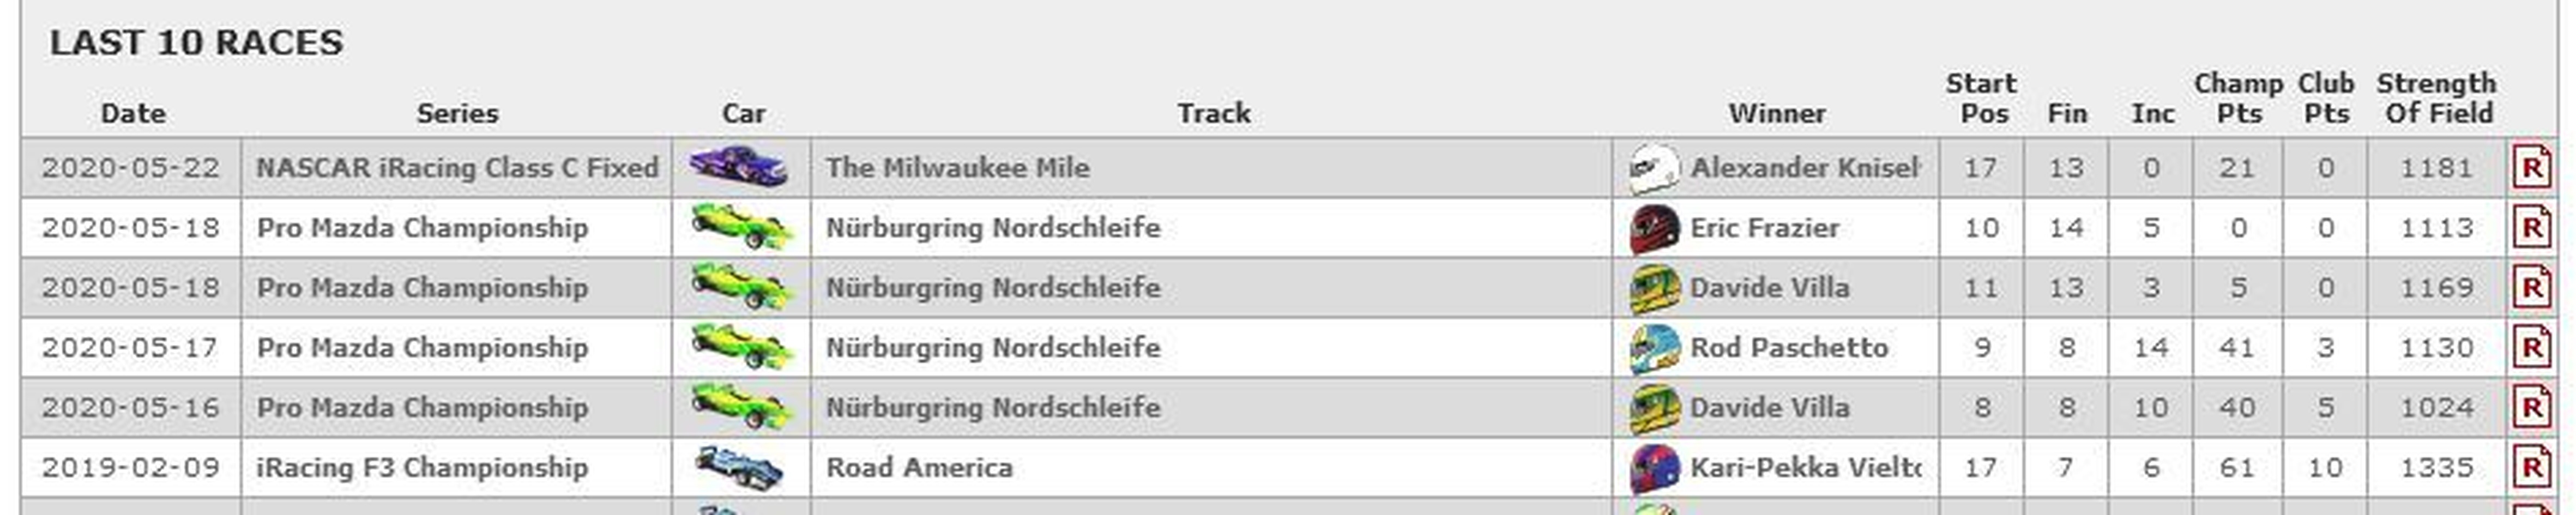Click the purple NASCAR truck car icon

point(739,166)
